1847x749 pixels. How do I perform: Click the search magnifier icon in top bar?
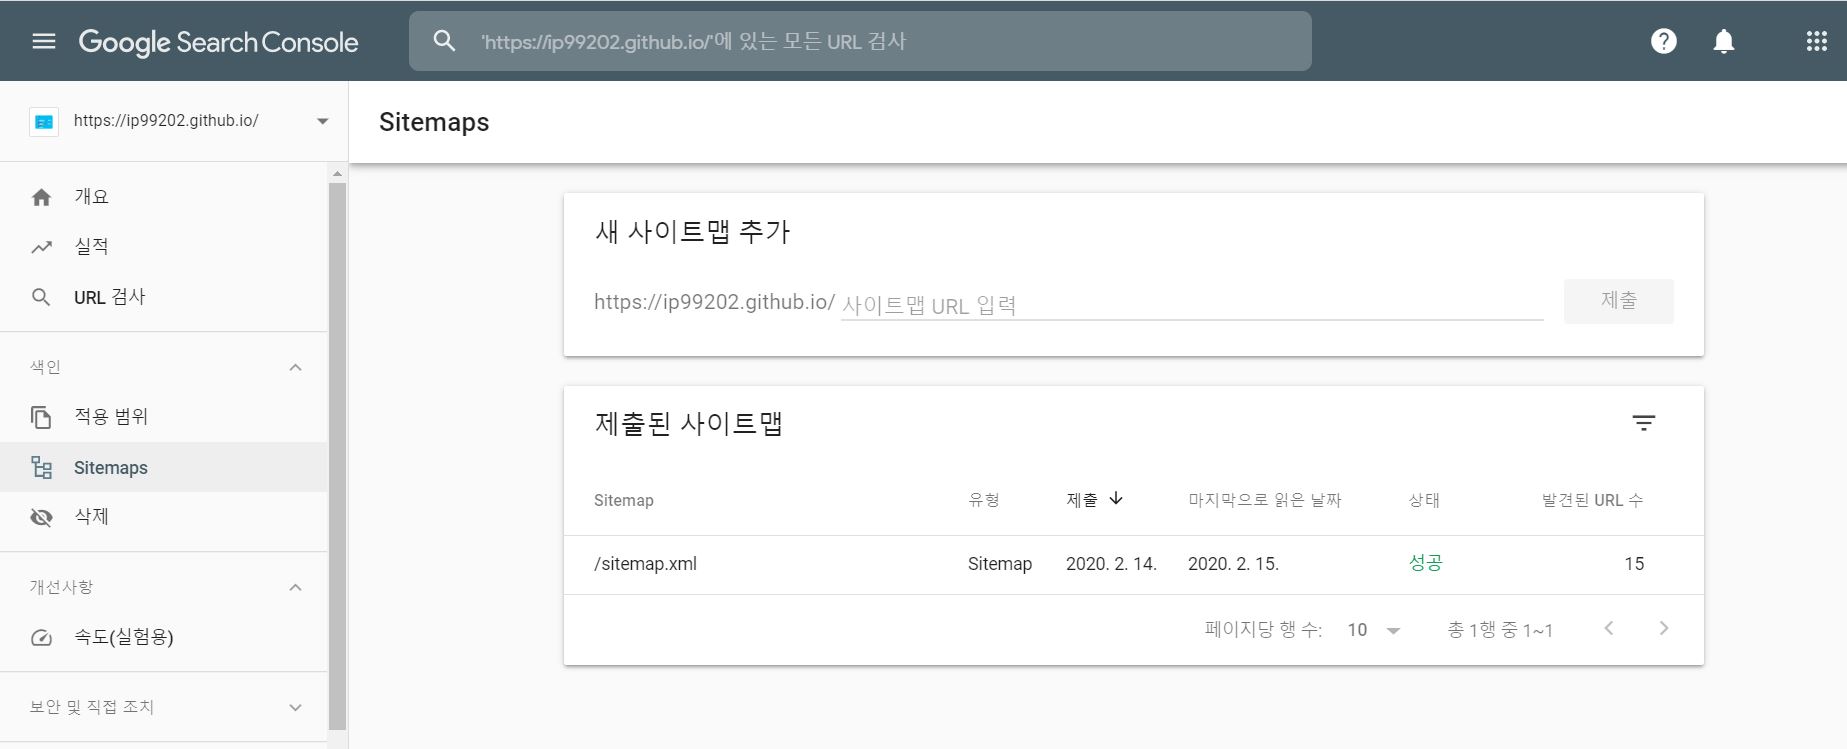click(444, 41)
